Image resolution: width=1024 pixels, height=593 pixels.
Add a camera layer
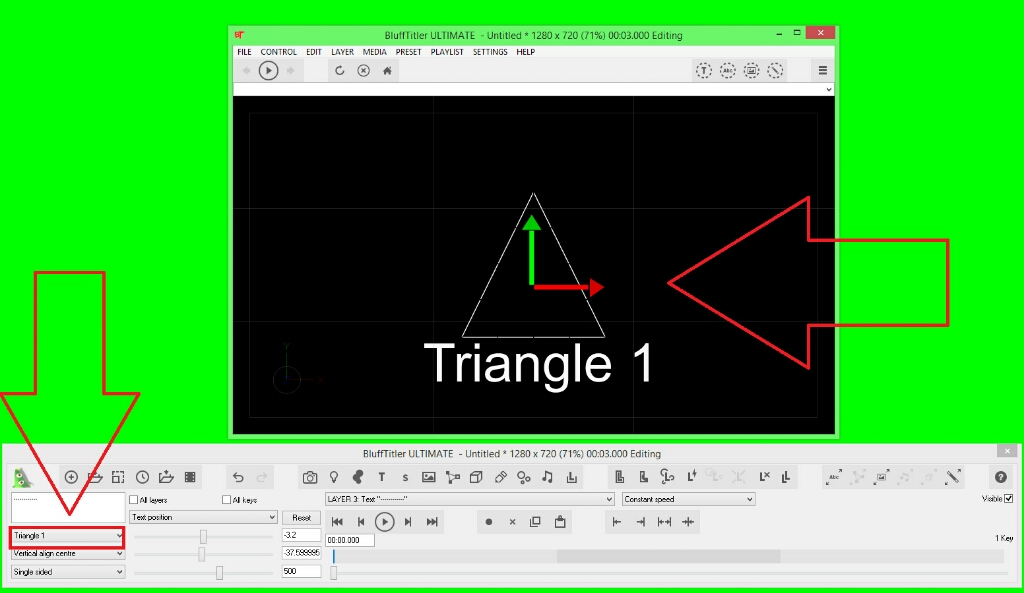[310, 477]
